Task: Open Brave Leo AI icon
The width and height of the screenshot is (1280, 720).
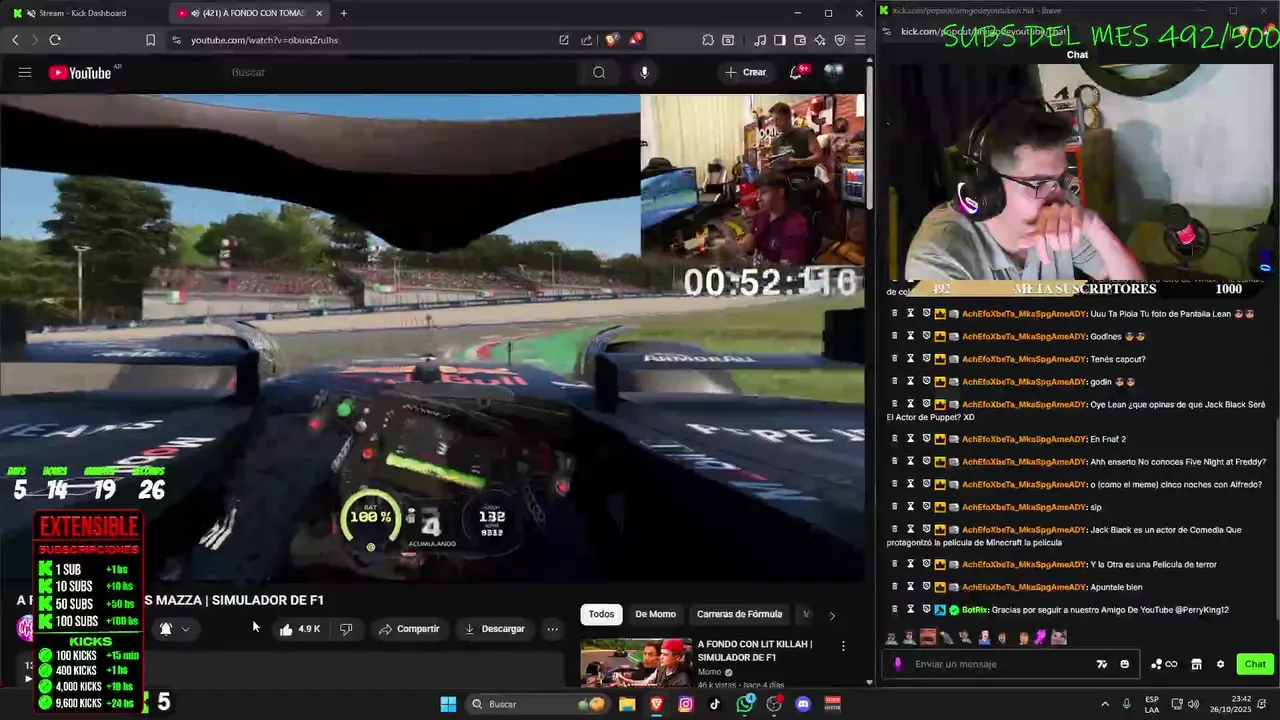Action: coord(820,40)
